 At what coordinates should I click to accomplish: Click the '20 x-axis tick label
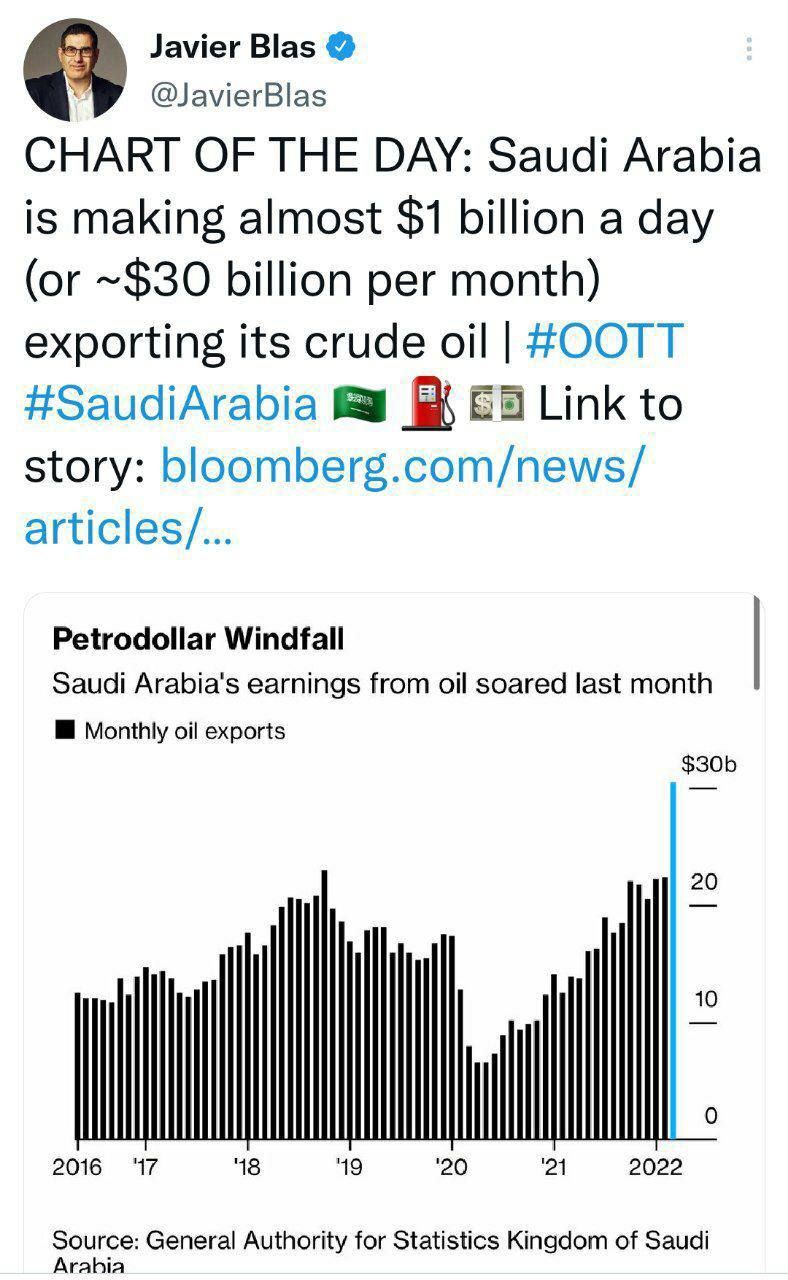click(452, 1167)
